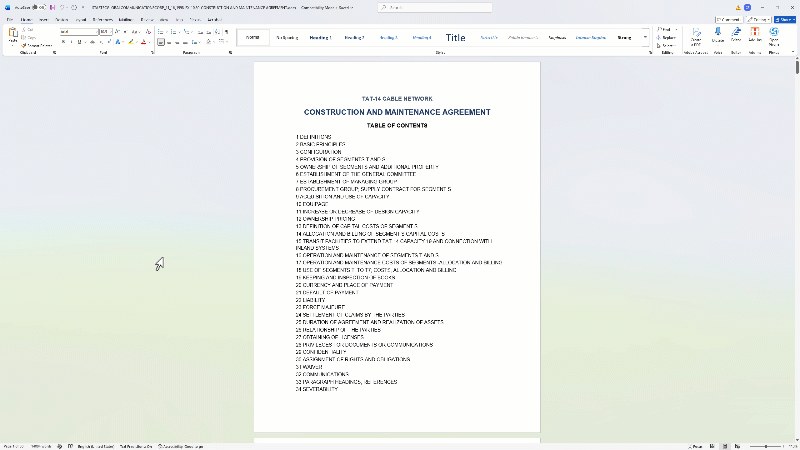This screenshot has width=800, height=450.
Task: Toggle superscript formatting
Action: 109,42
